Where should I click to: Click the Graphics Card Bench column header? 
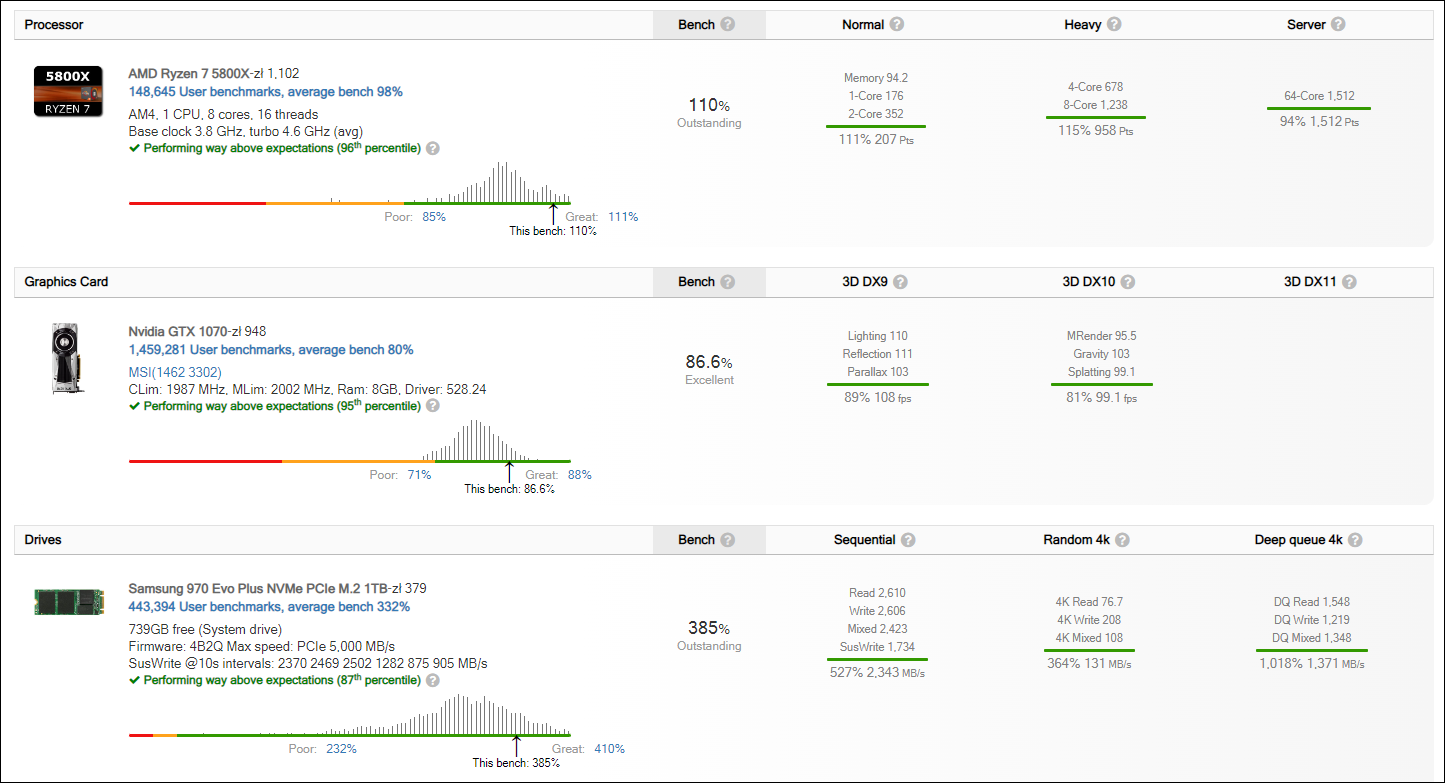pos(709,282)
